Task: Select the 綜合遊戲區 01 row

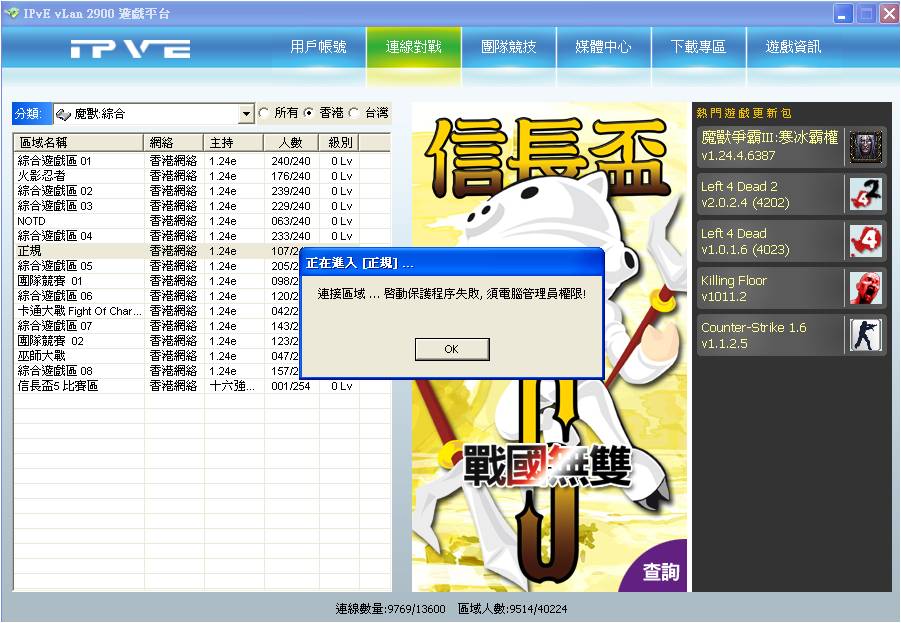Action: point(202,161)
